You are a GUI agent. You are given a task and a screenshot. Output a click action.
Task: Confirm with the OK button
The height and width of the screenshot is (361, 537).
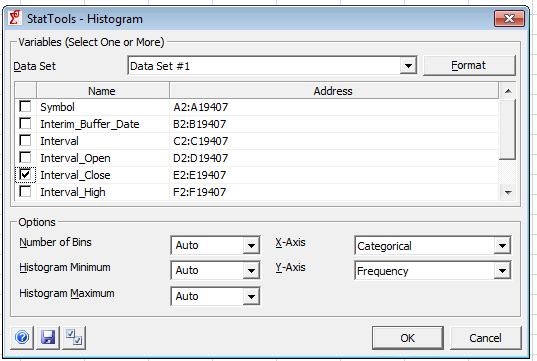click(x=408, y=338)
